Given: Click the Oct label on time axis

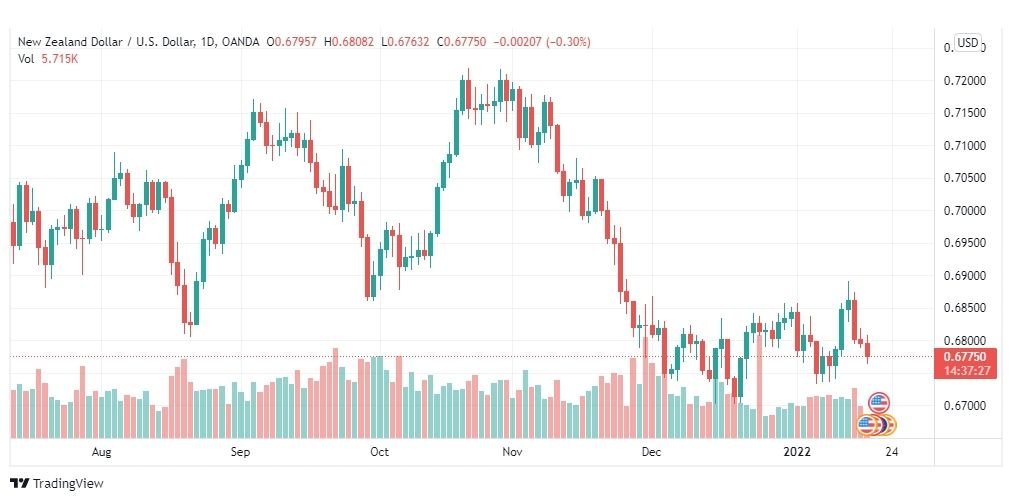Looking at the screenshot, I should 380,452.
